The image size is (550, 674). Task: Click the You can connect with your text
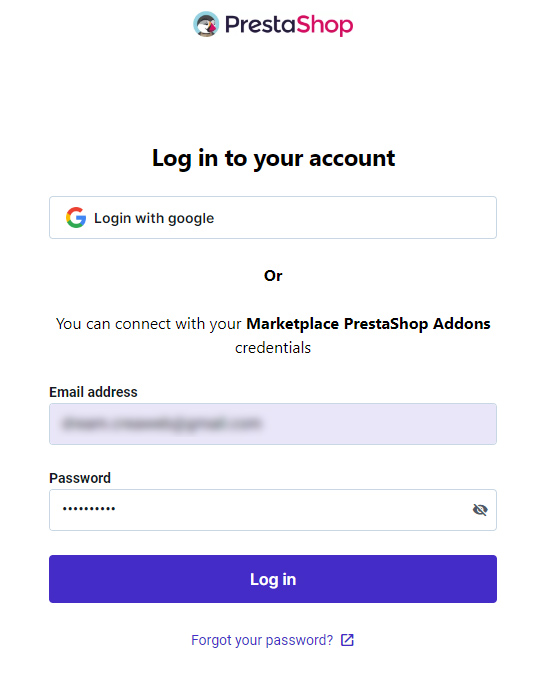(149, 324)
